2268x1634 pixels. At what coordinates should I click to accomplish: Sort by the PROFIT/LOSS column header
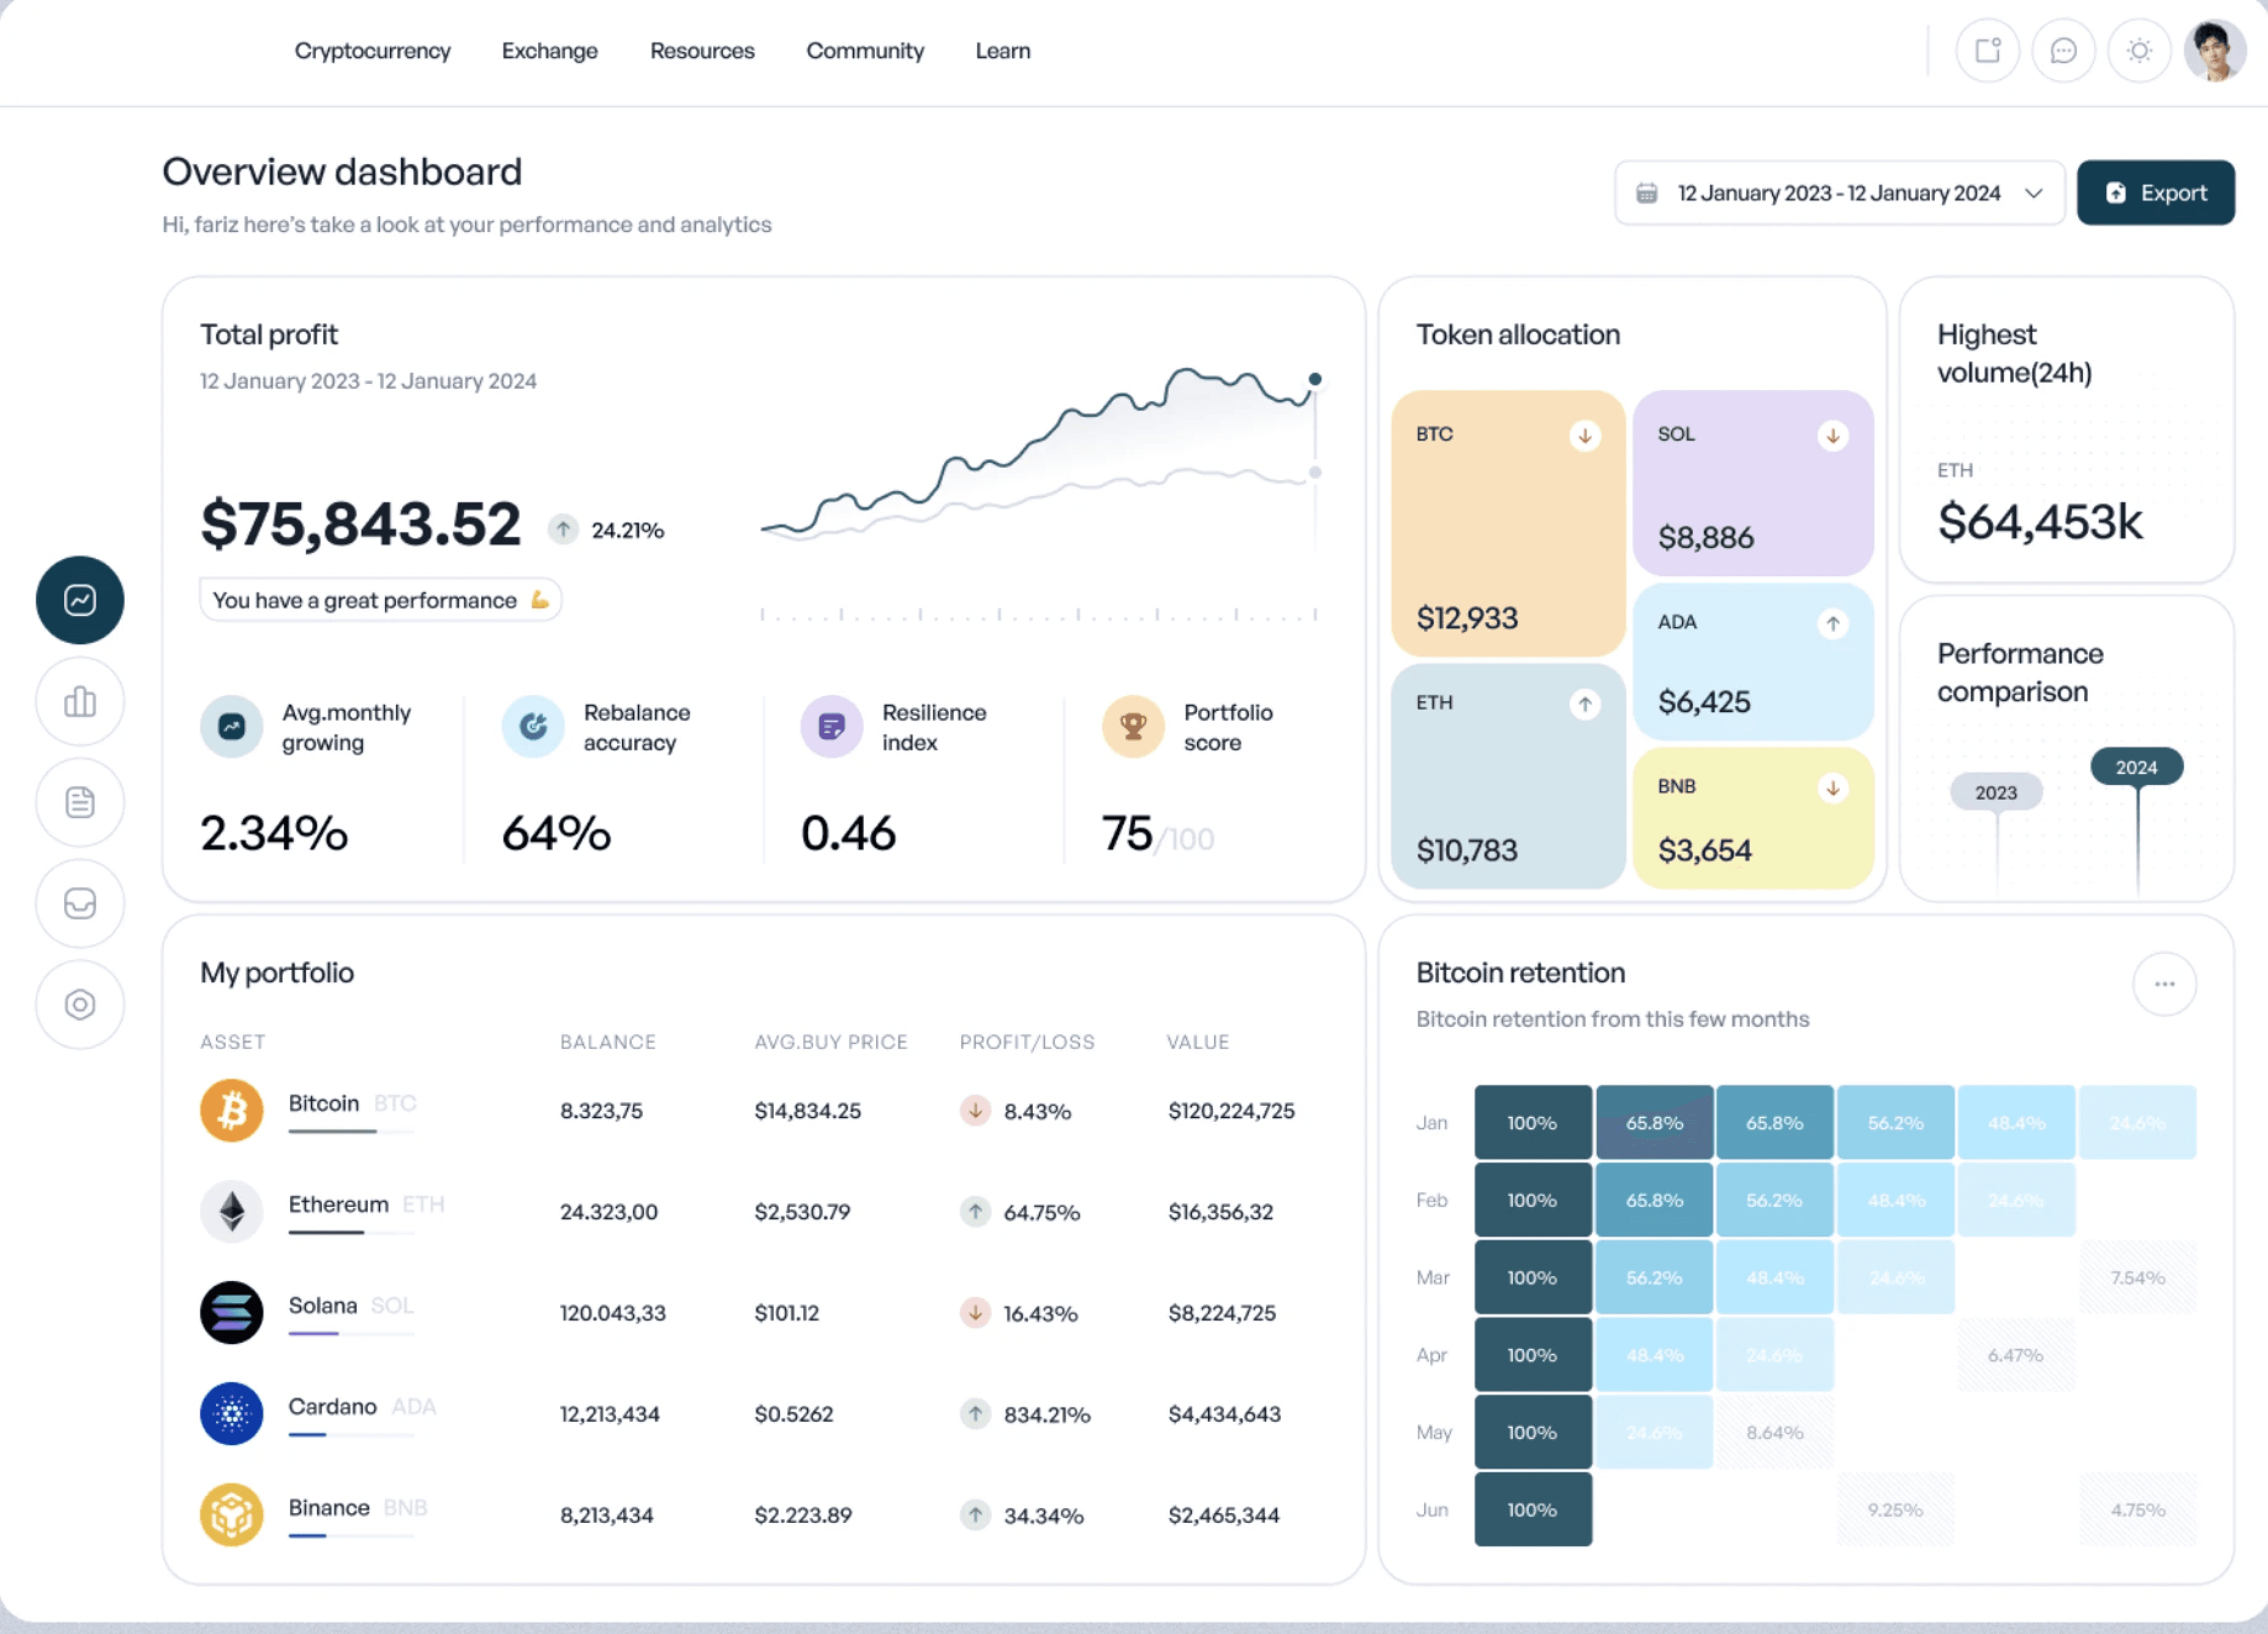coord(1027,1042)
